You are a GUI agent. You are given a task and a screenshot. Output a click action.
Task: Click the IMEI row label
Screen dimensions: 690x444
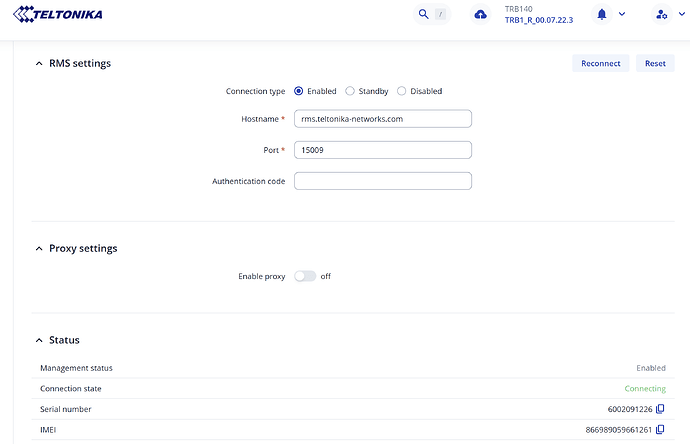click(48, 430)
